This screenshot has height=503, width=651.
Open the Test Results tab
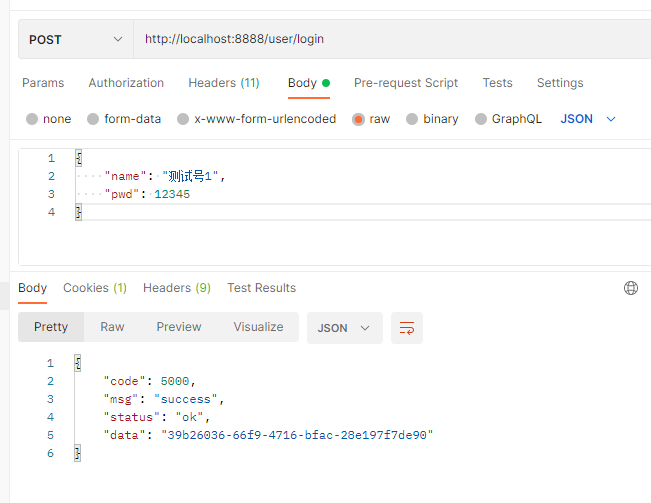click(x=262, y=288)
